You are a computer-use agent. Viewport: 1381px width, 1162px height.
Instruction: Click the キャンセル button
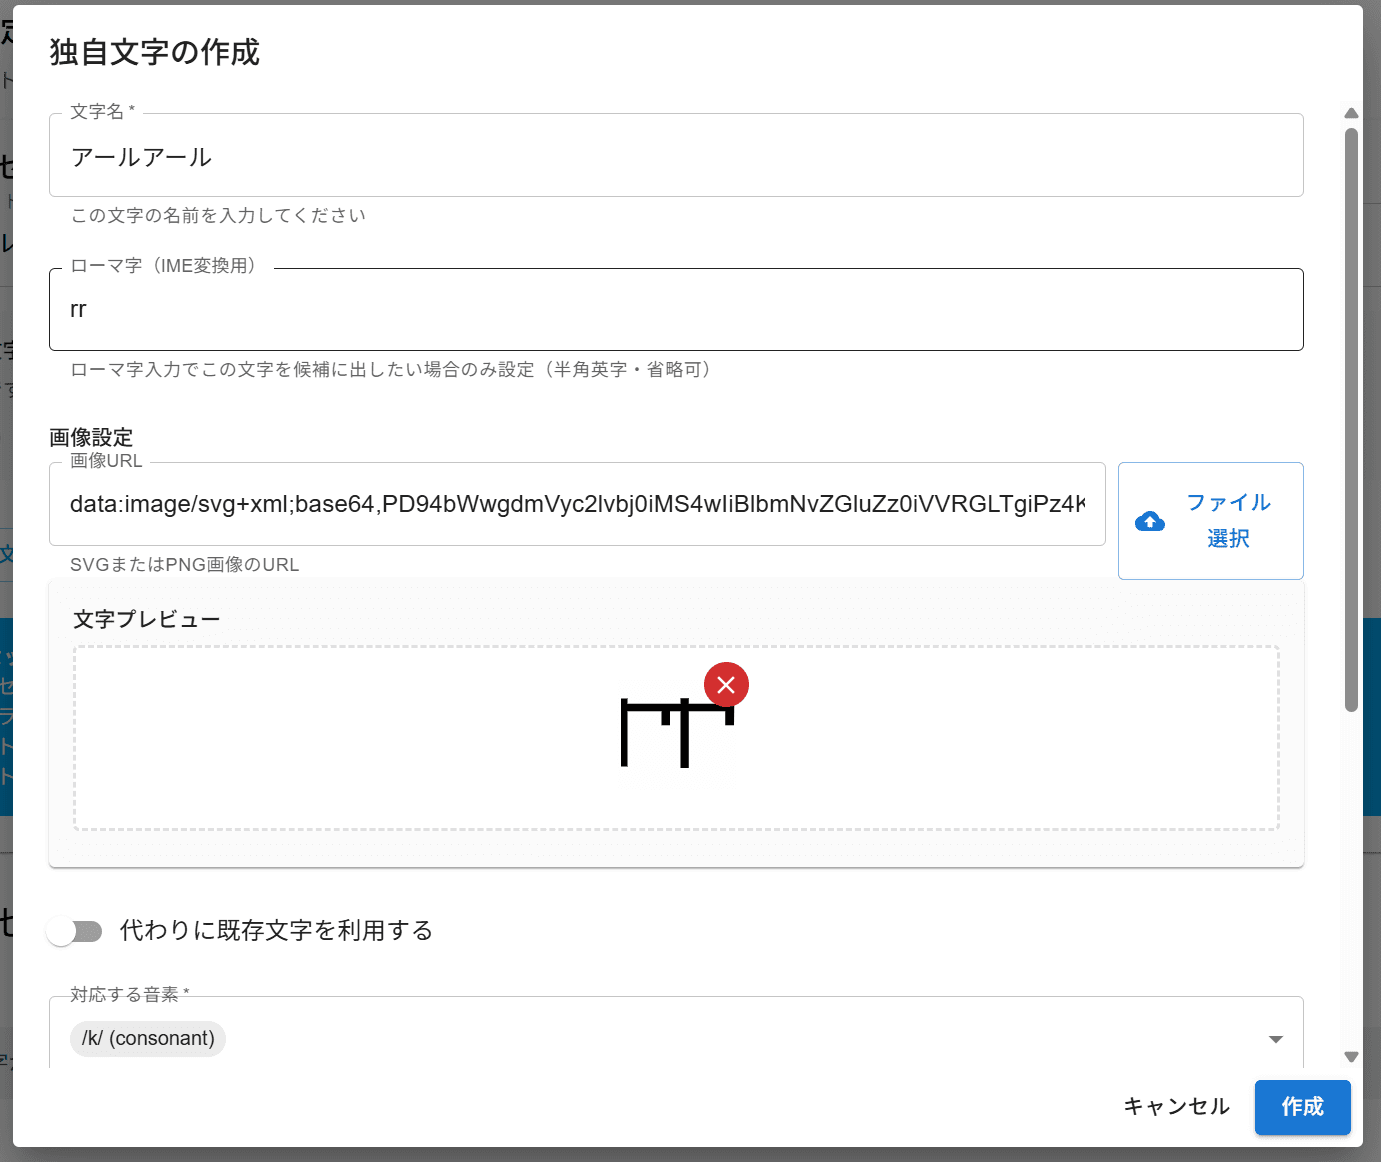pyautogui.click(x=1176, y=1106)
